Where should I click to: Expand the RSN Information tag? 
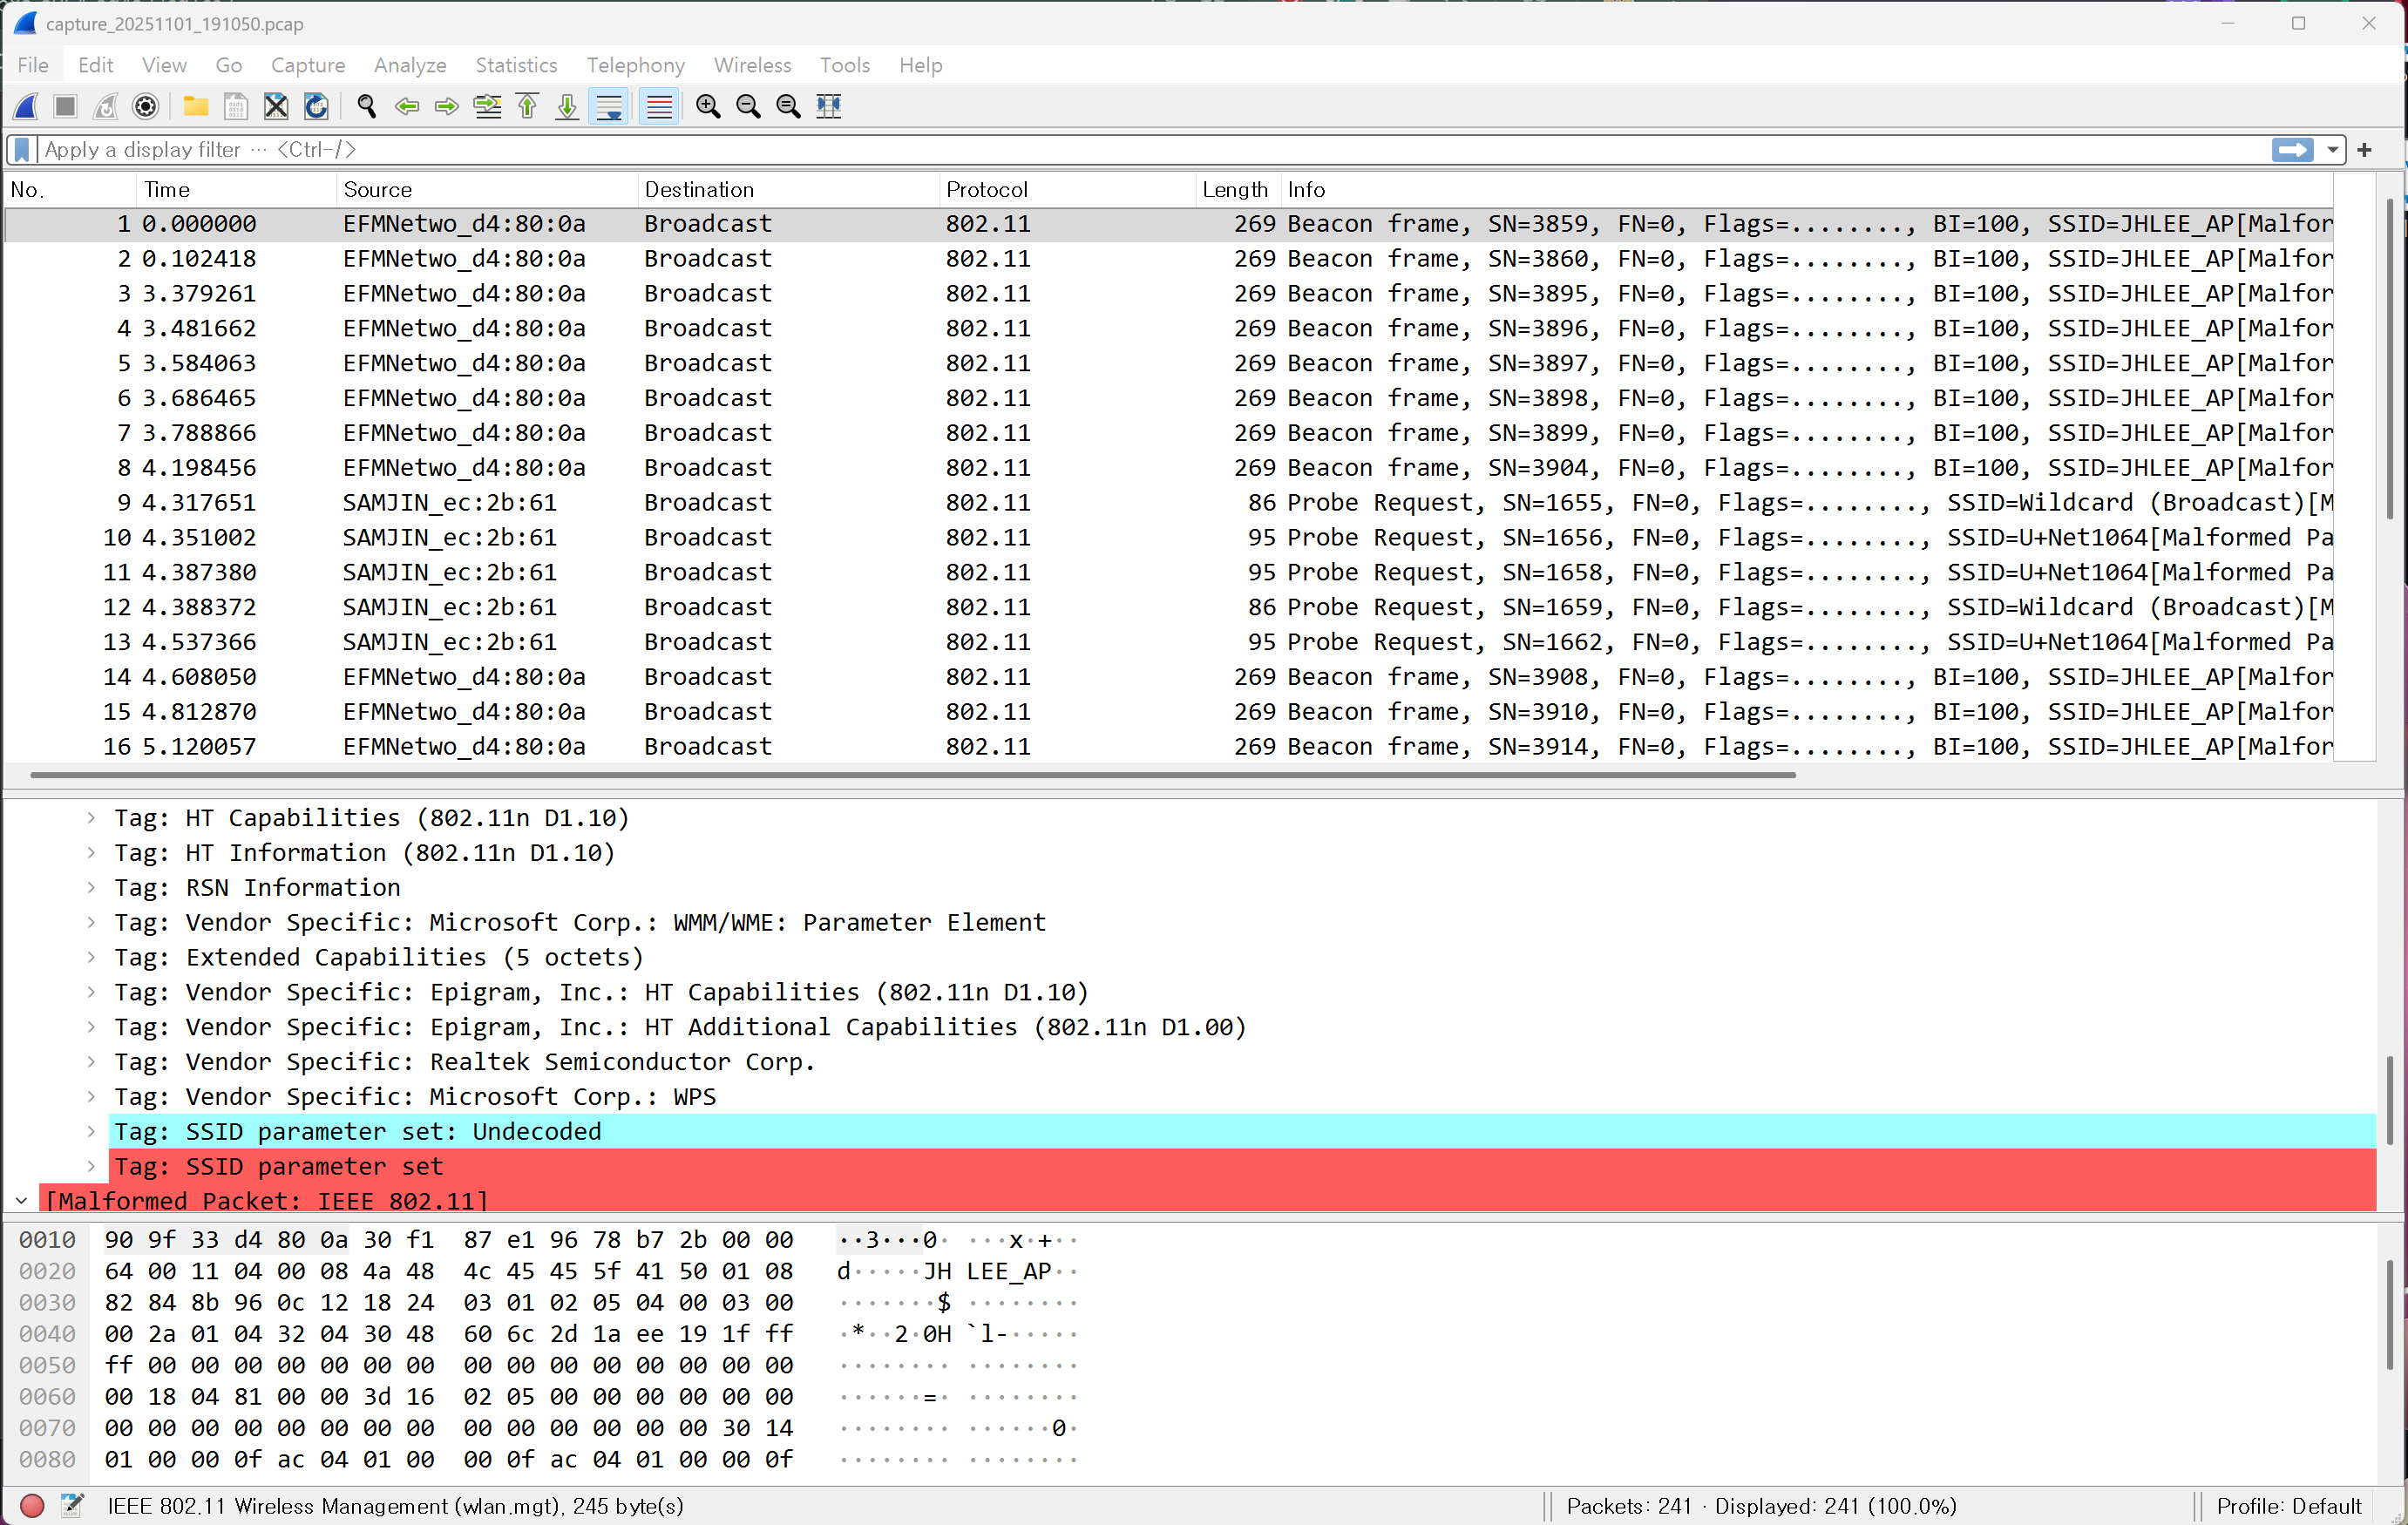tap(91, 887)
